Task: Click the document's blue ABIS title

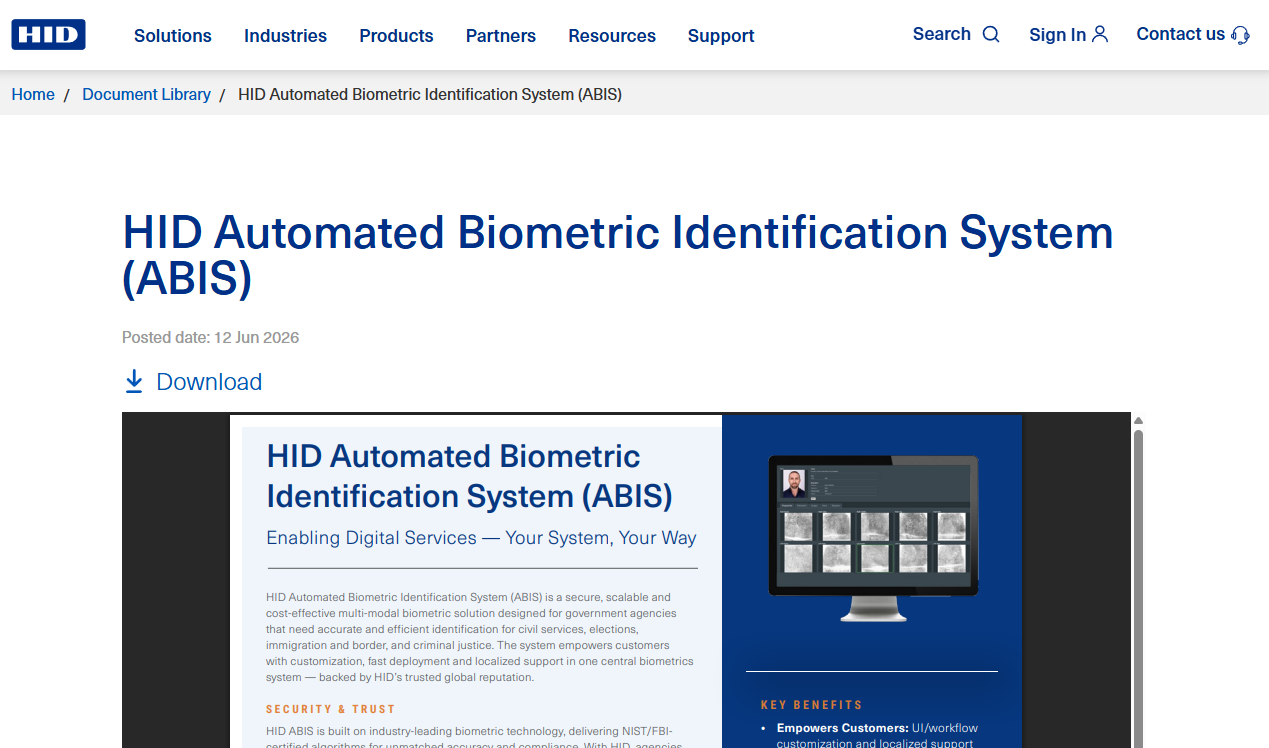Action: (x=469, y=476)
